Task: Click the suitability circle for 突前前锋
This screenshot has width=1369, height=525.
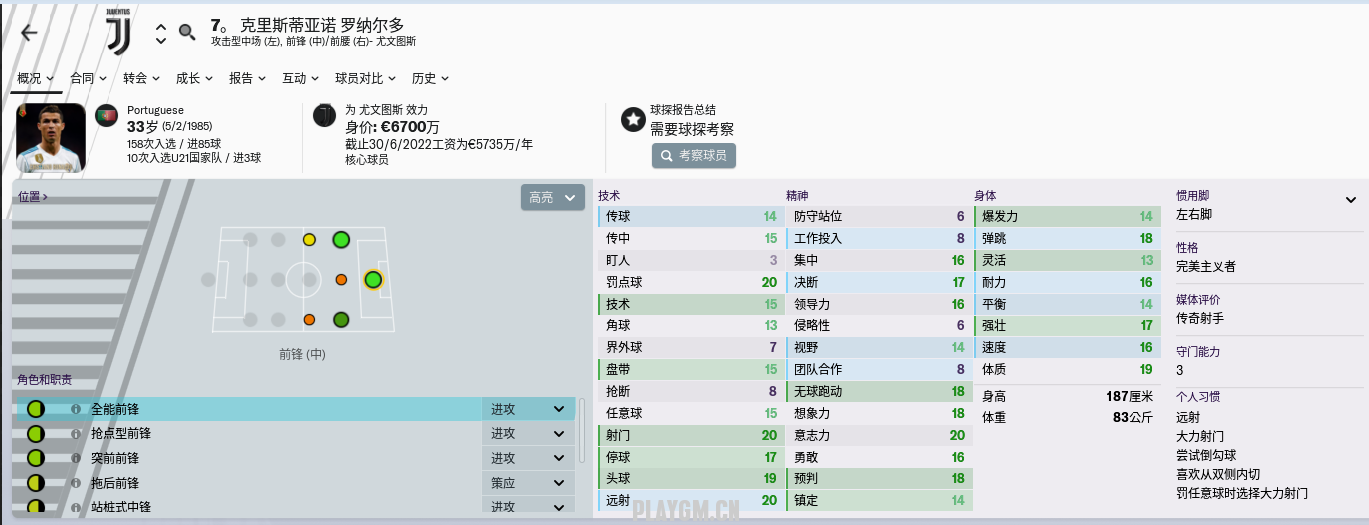Action: click(x=36, y=458)
